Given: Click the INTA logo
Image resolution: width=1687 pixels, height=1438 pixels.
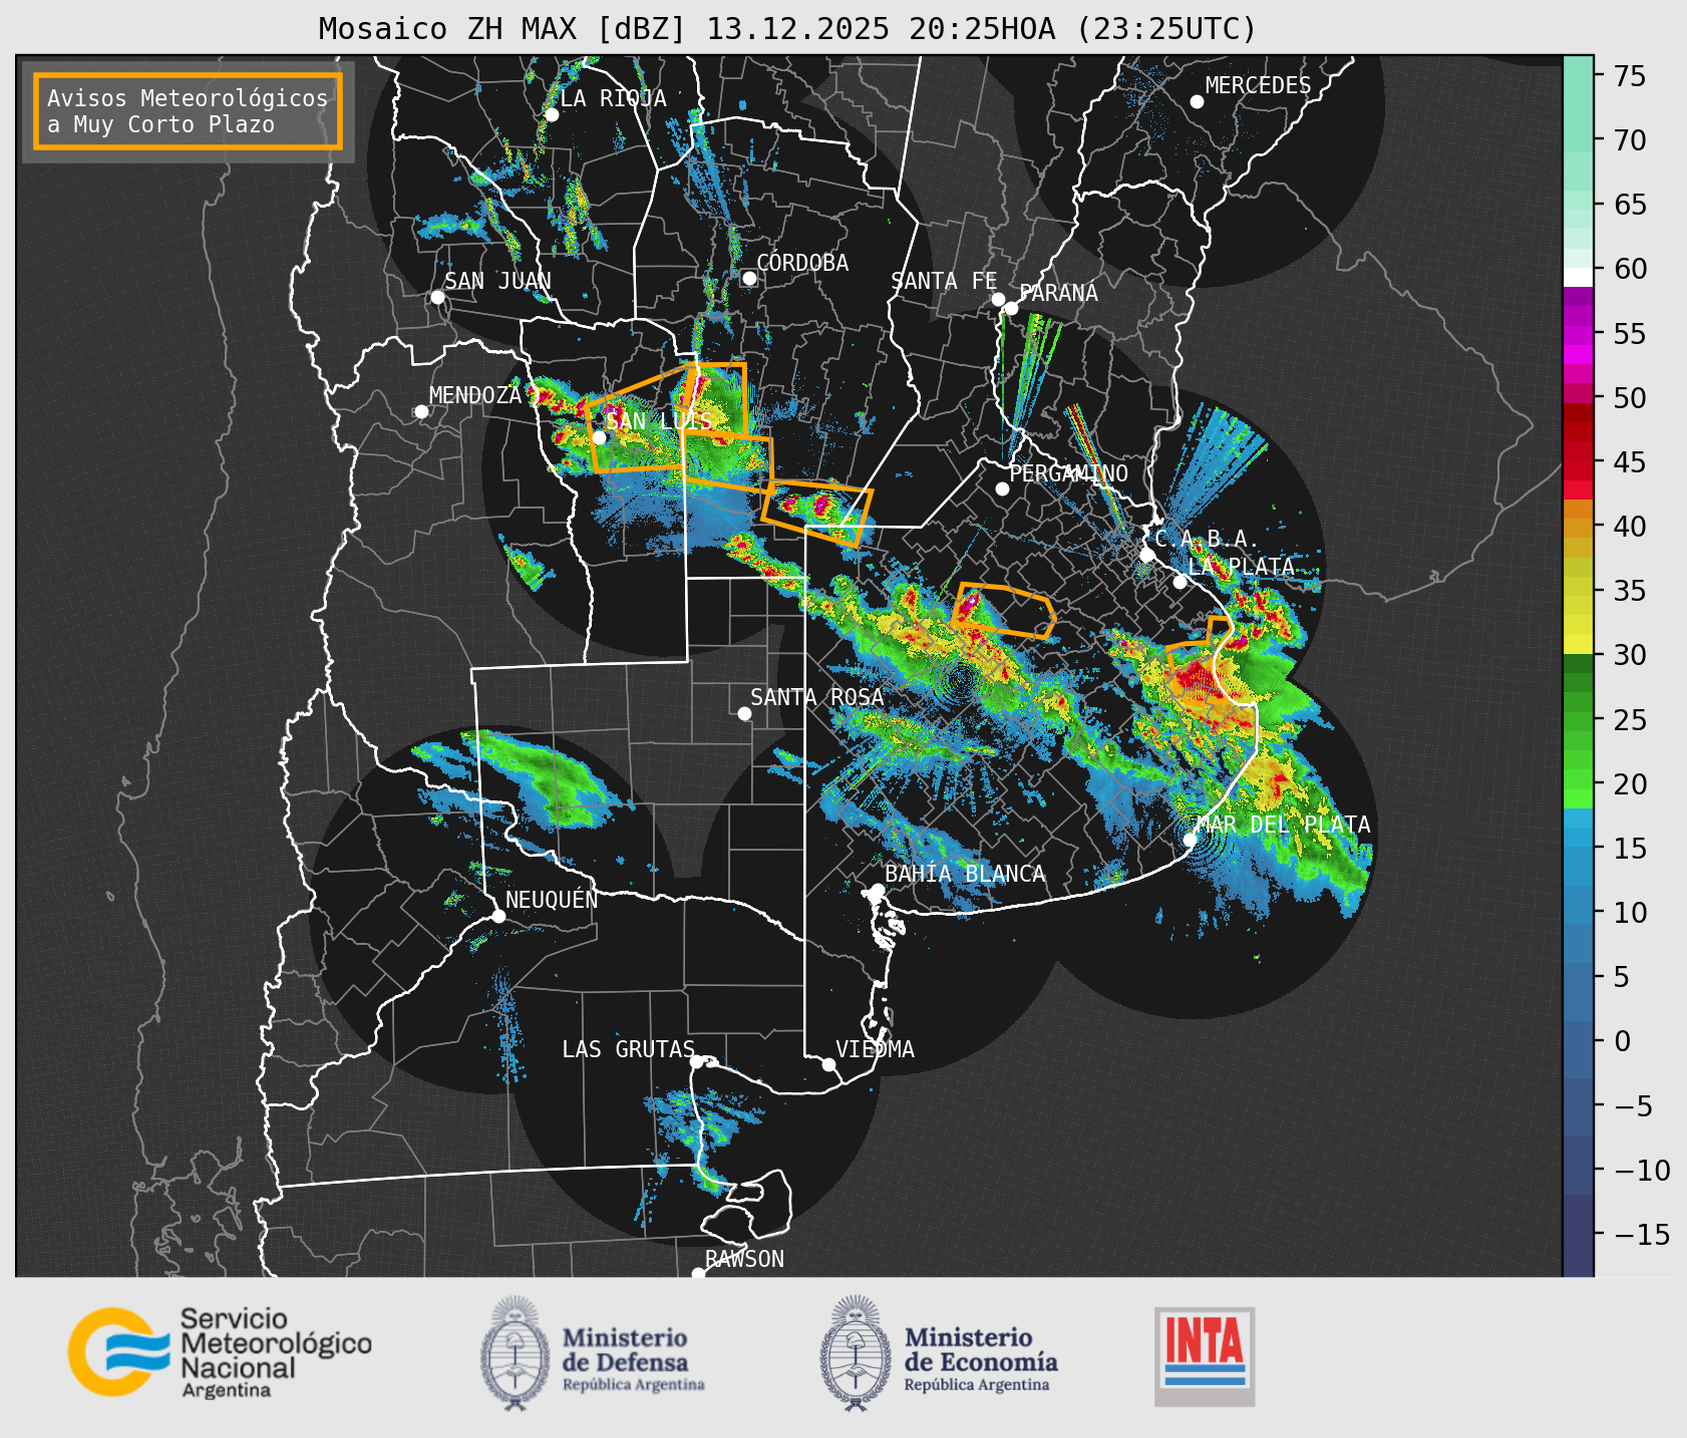Looking at the screenshot, I should (1204, 1356).
